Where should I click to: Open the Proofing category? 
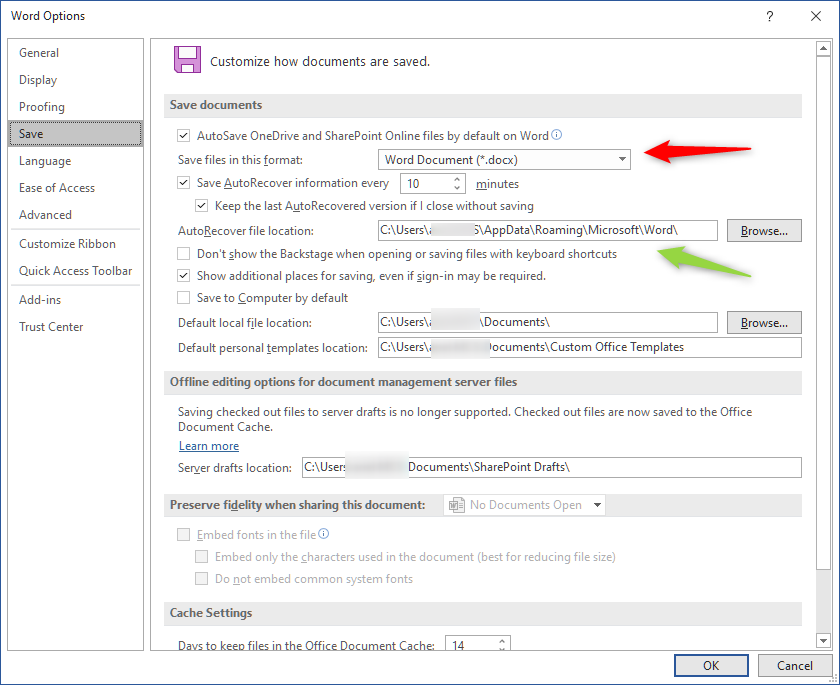pos(76,107)
